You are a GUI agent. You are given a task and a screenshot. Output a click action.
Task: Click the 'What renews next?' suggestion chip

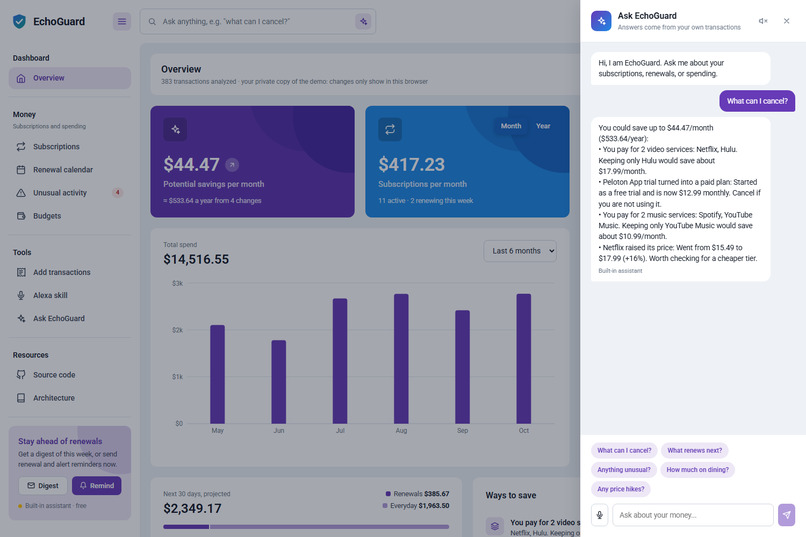click(694, 451)
